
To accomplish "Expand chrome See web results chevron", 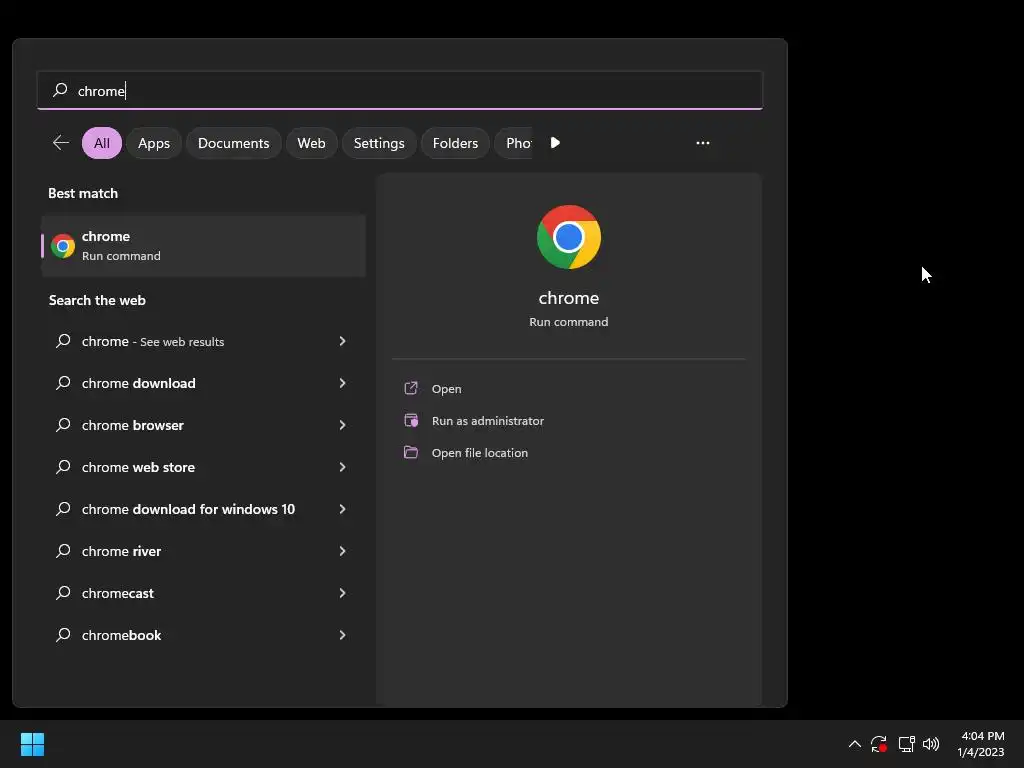I will [x=342, y=341].
